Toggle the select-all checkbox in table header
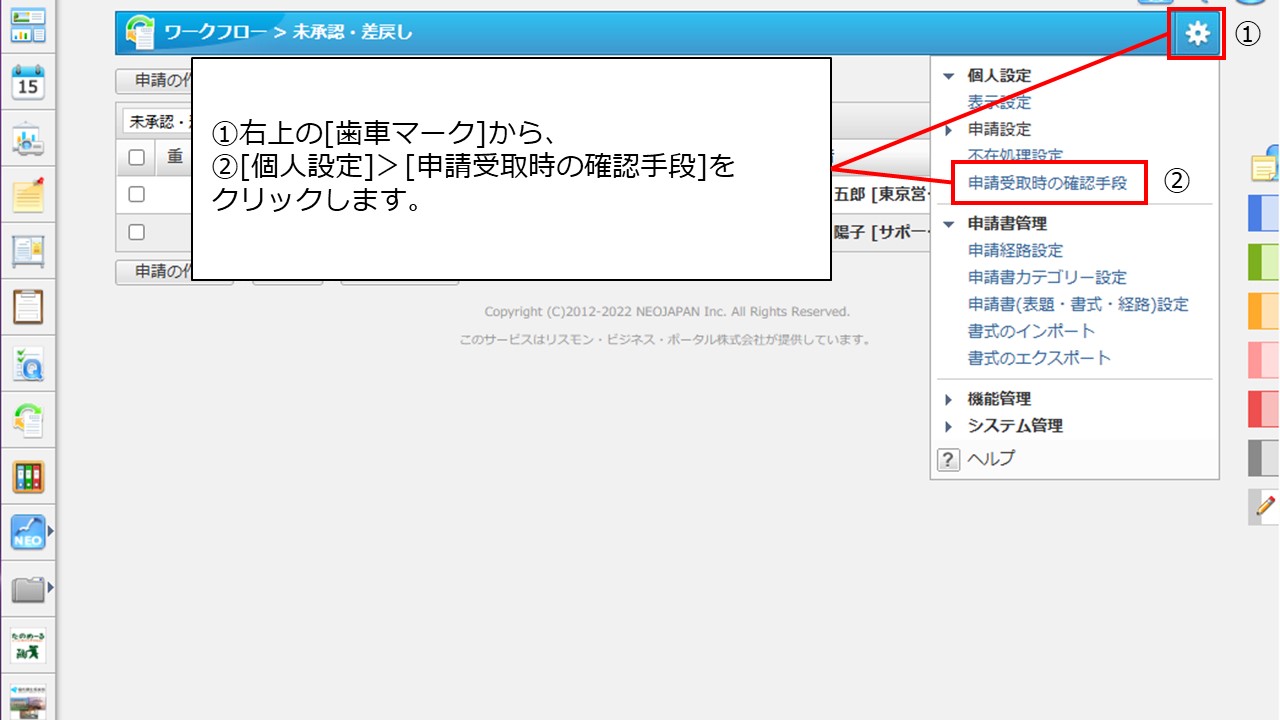The height and width of the screenshot is (720, 1280). click(137, 157)
